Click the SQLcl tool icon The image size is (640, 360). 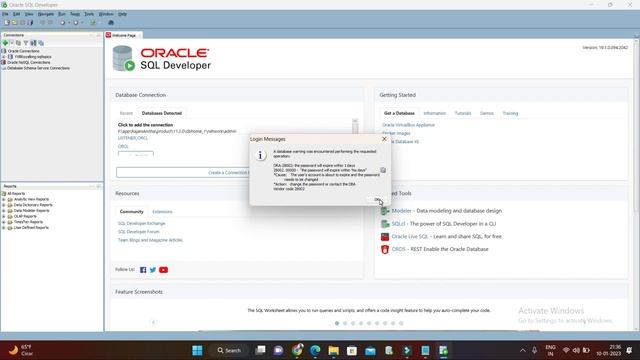[385, 224]
